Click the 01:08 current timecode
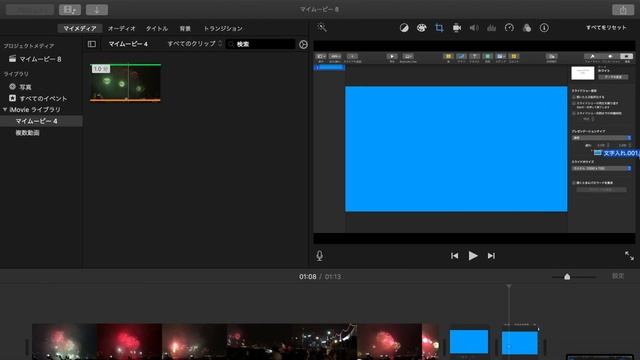Viewport: 640px width, 360px height. [x=307, y=277]
